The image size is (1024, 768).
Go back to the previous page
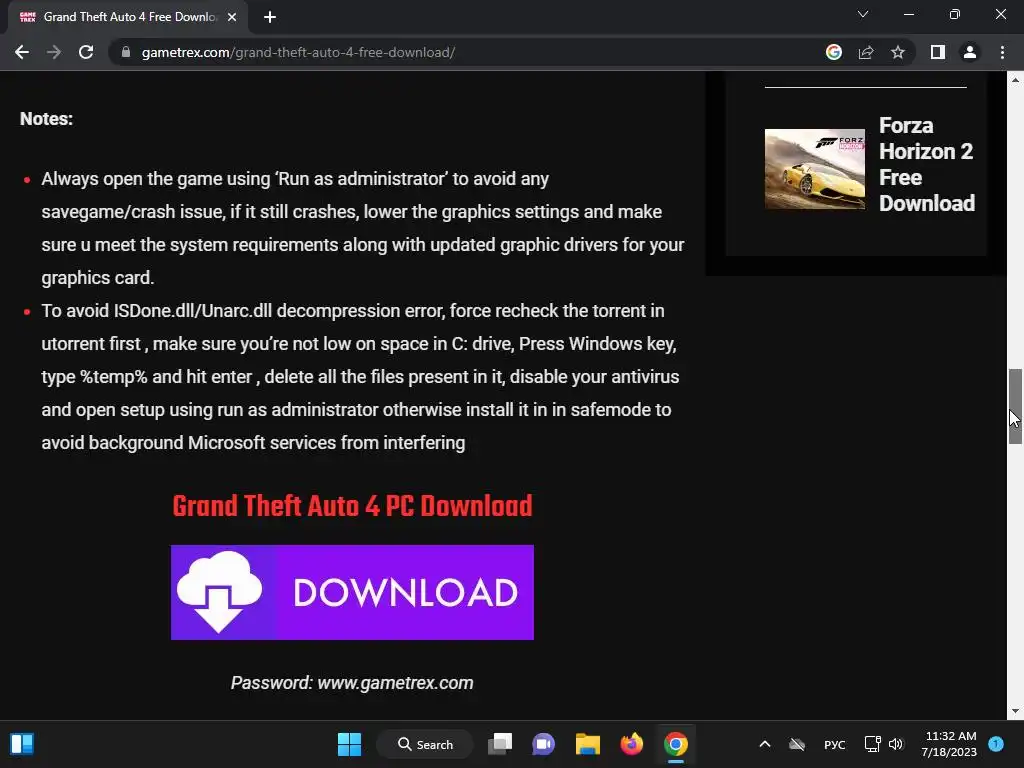pos(22,52)
